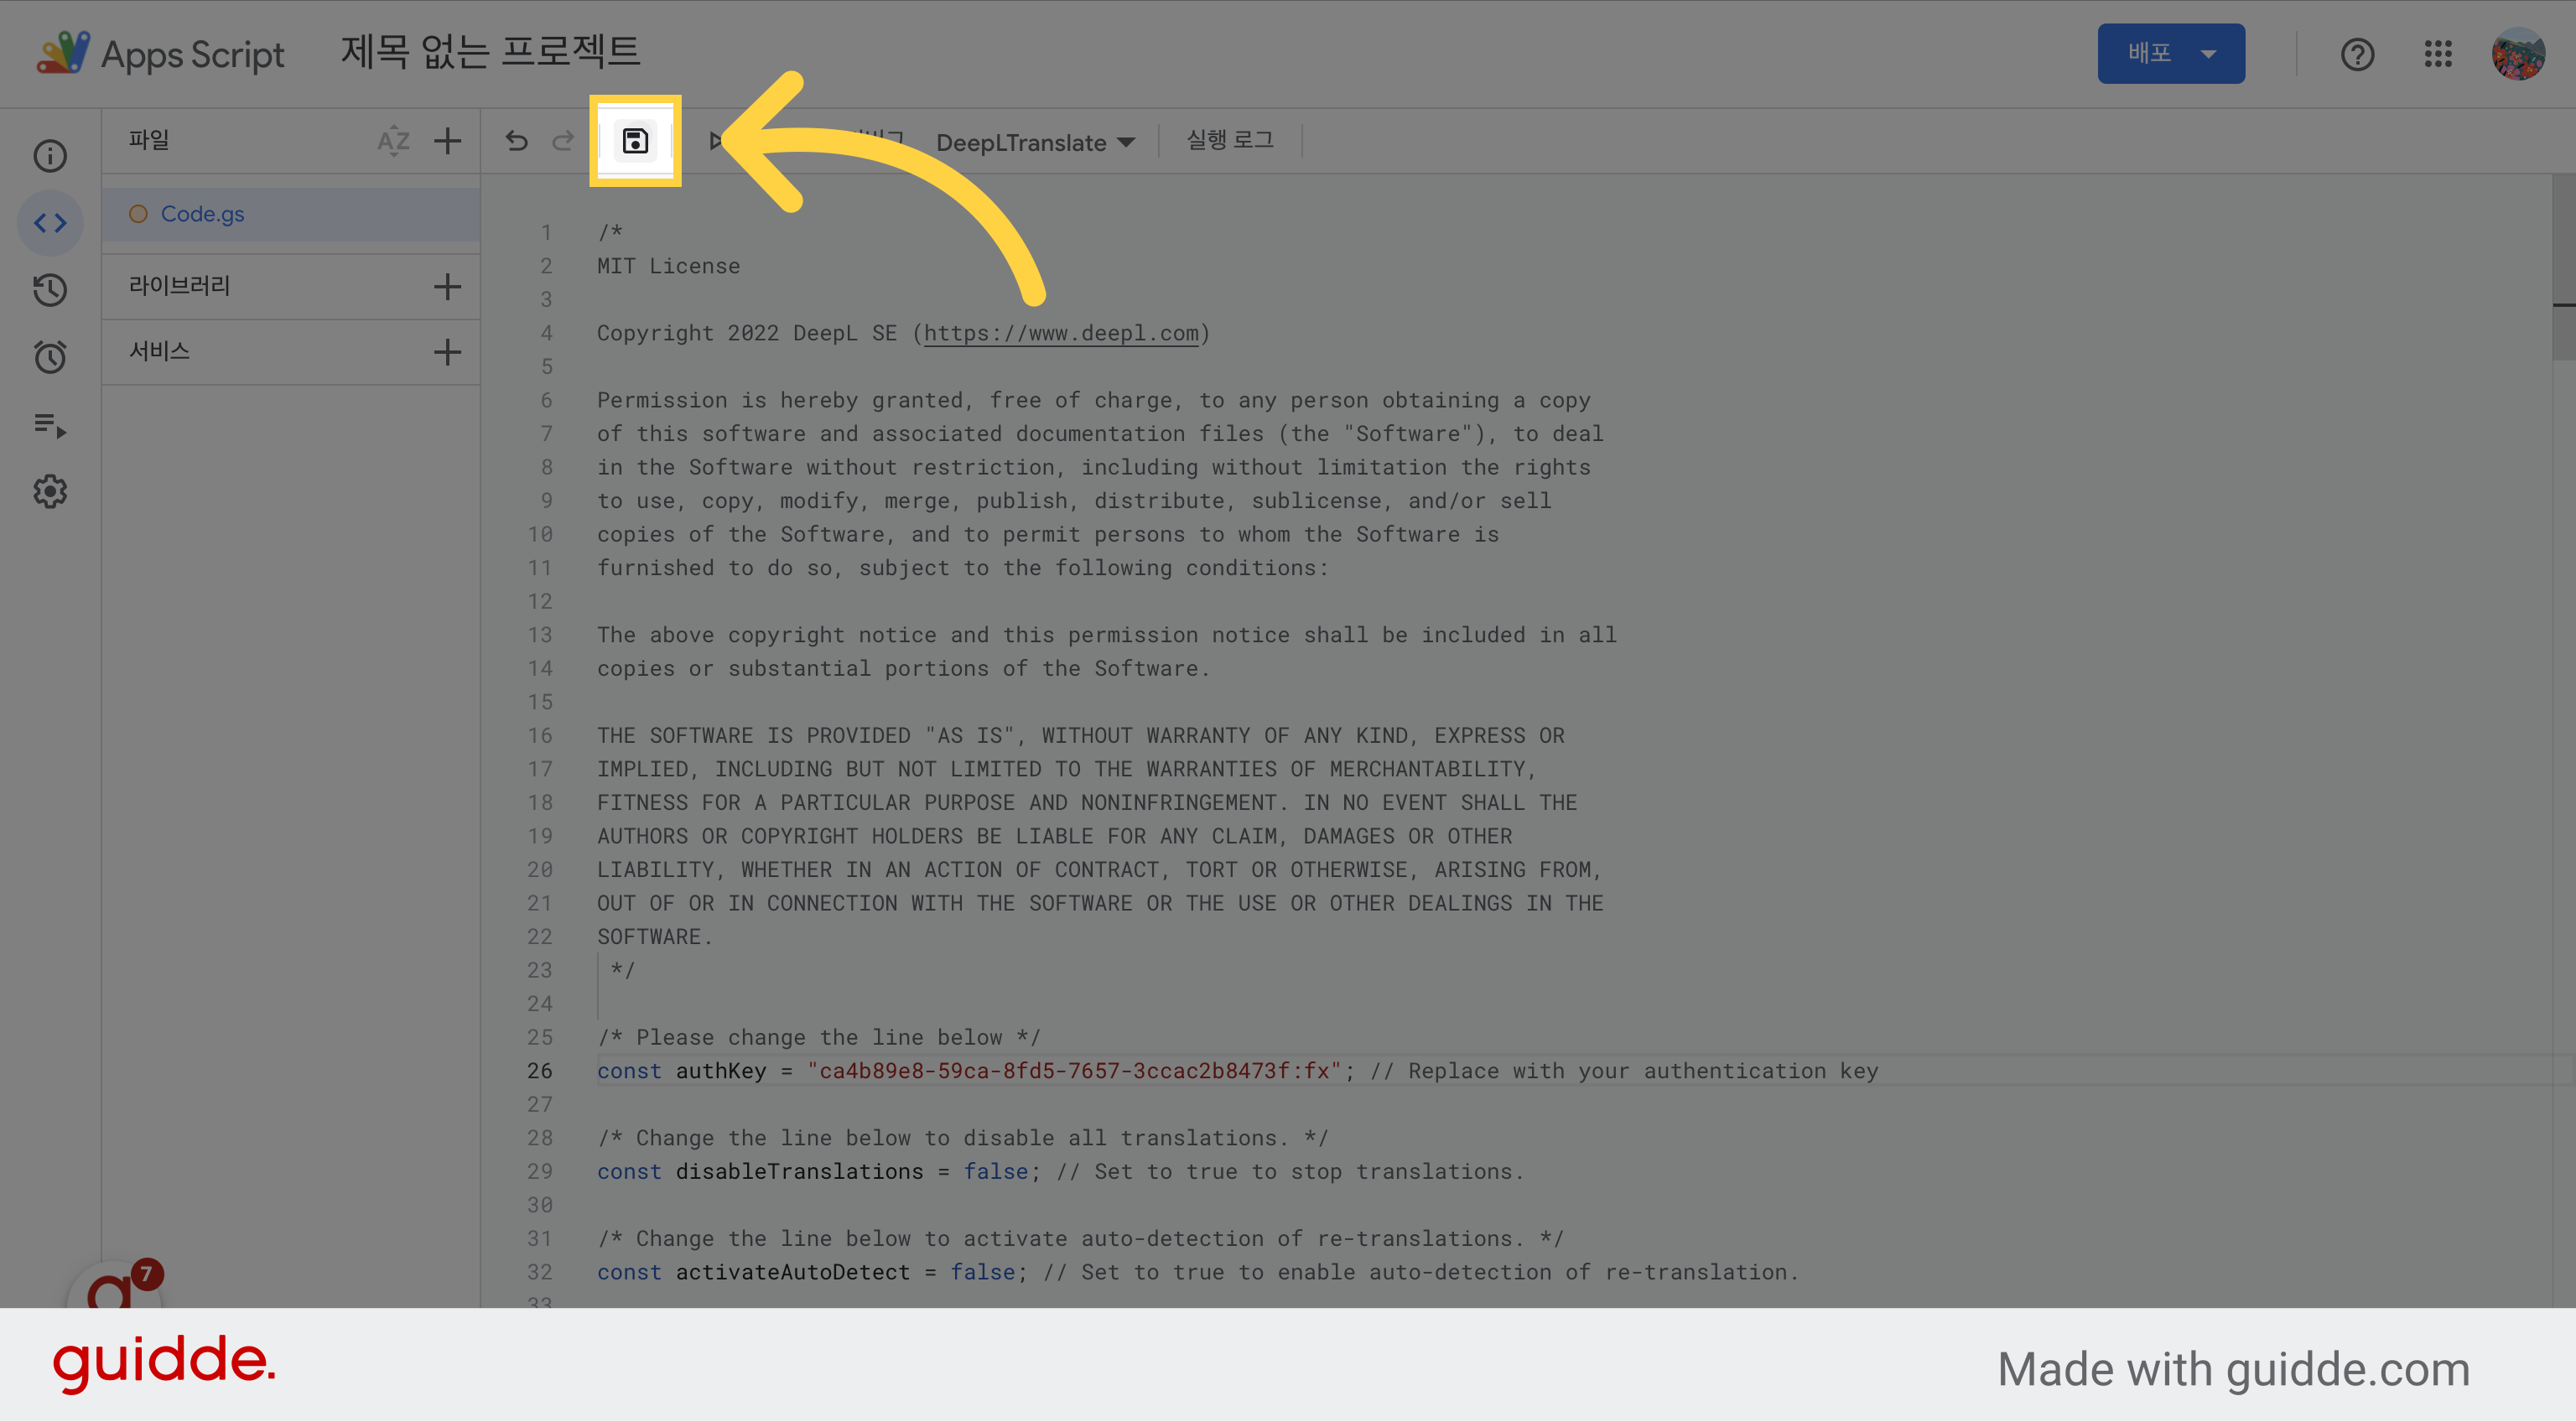Run the selected function
The image size is (2576, 1422).
click(x=715, y=141)
